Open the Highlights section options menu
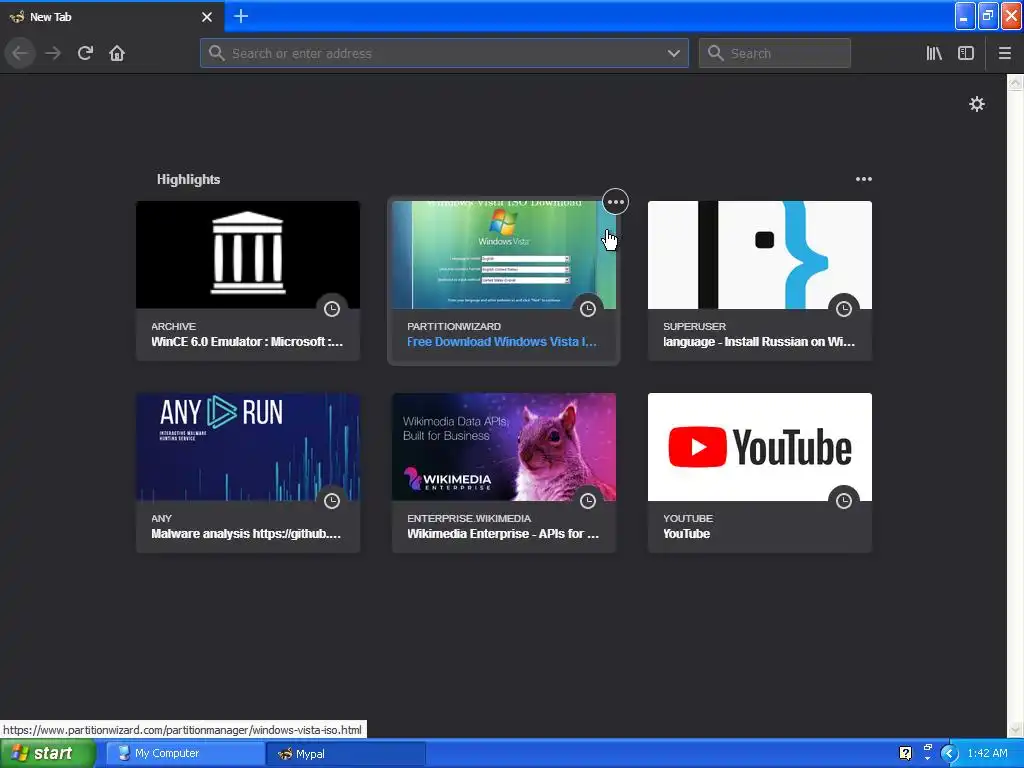The image size is (1024, 768). [863, 179]
